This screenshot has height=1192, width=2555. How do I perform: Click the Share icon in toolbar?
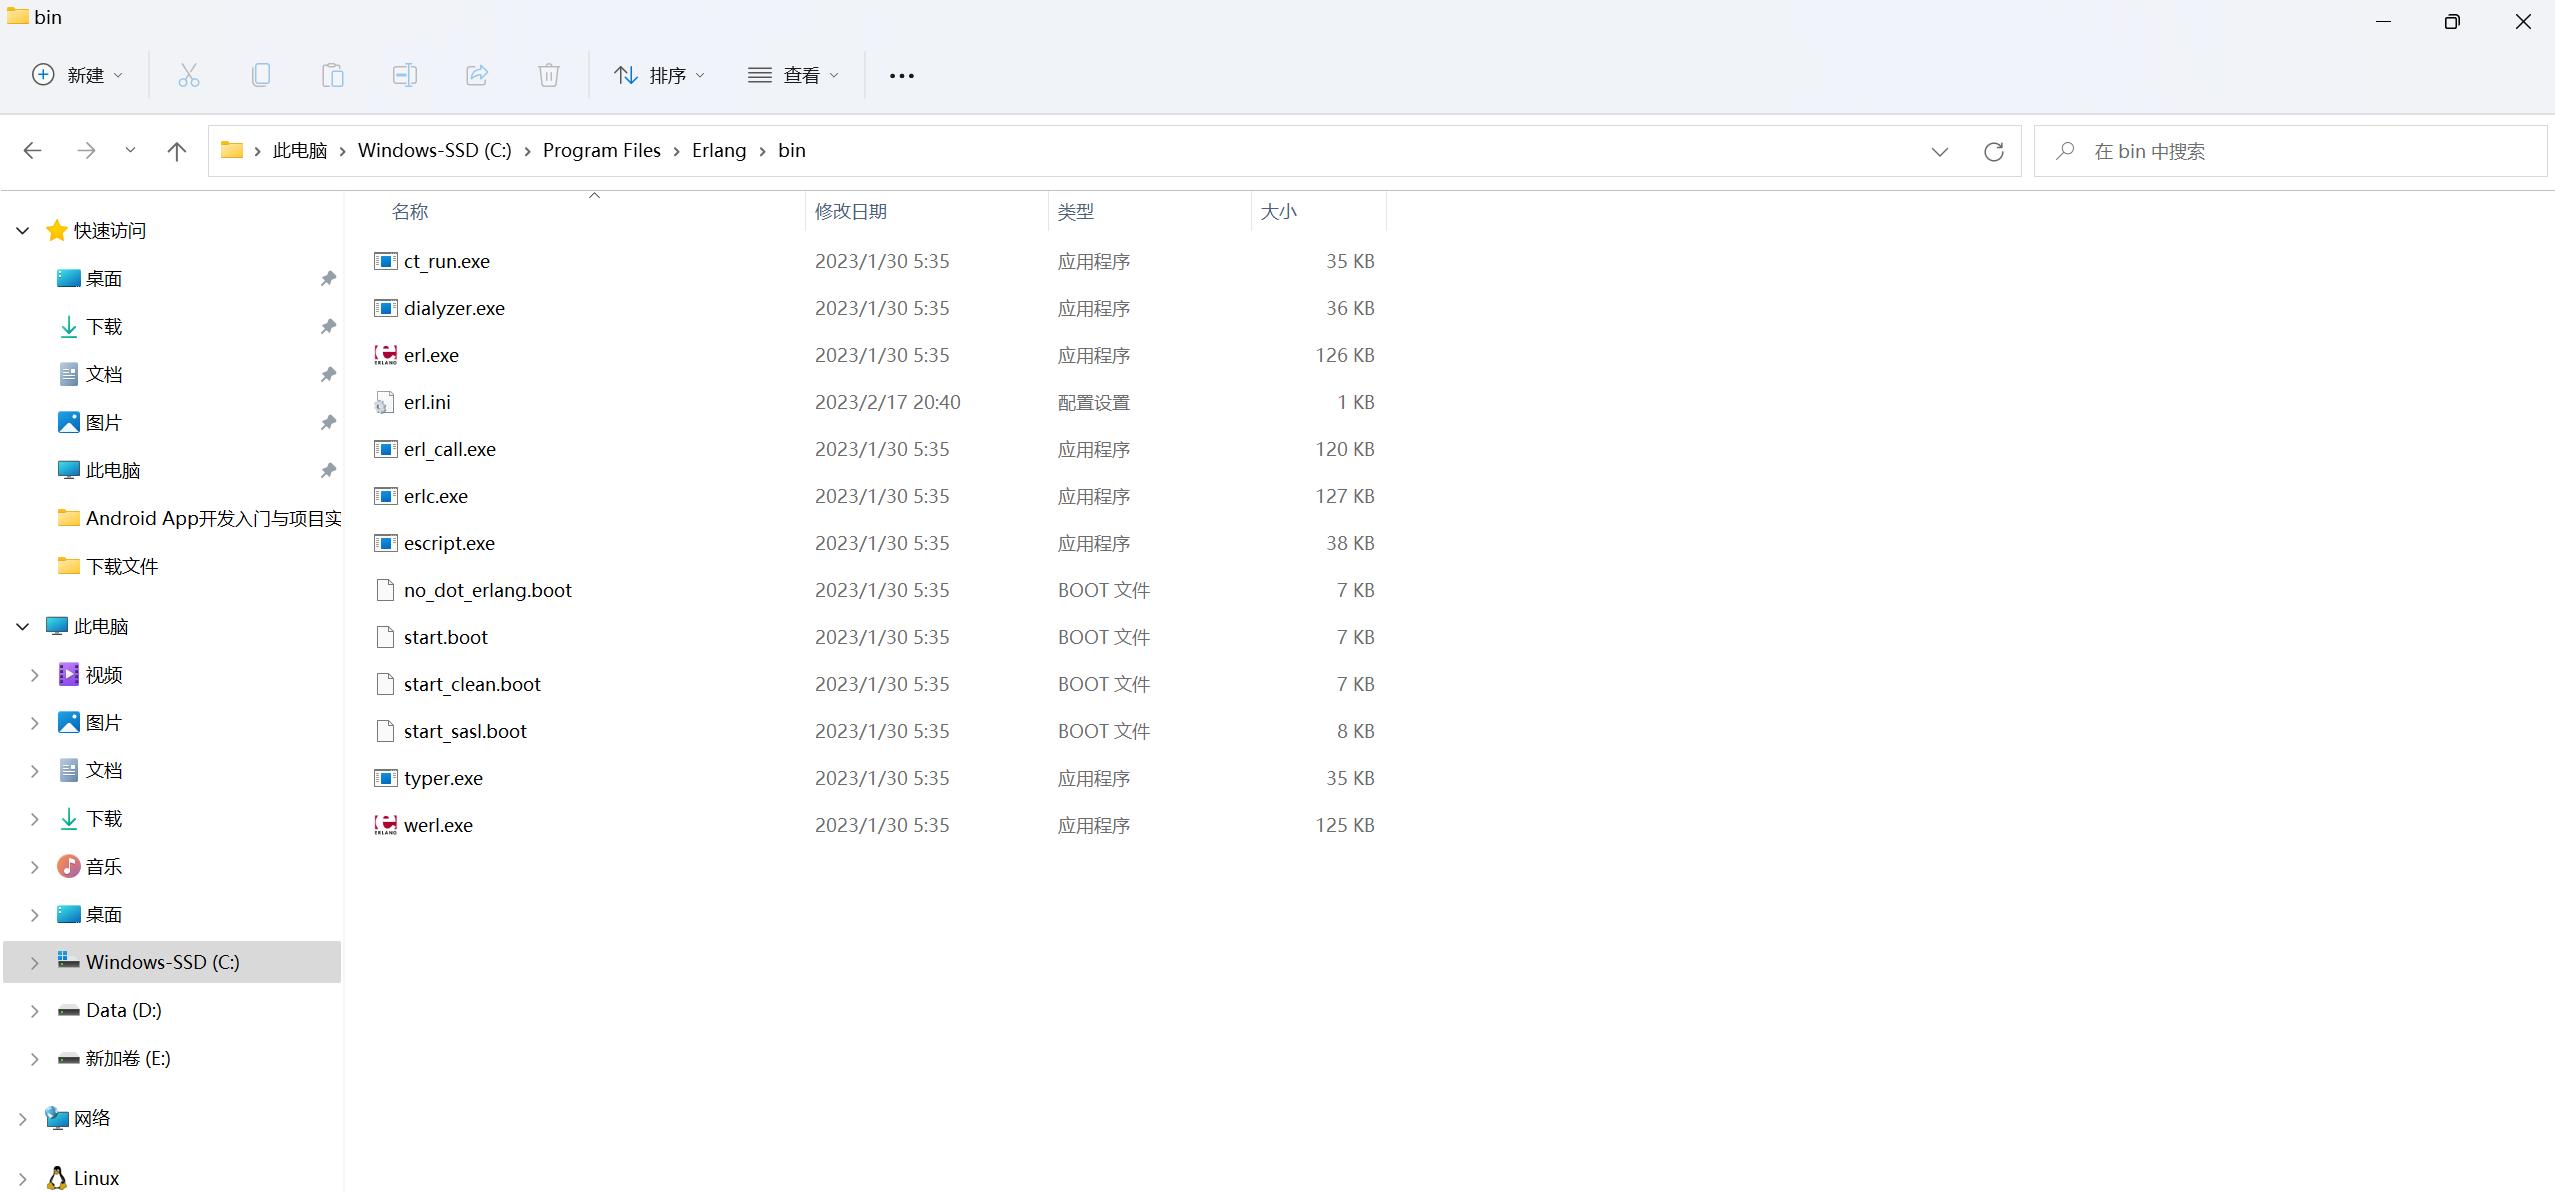coord(477,75)
